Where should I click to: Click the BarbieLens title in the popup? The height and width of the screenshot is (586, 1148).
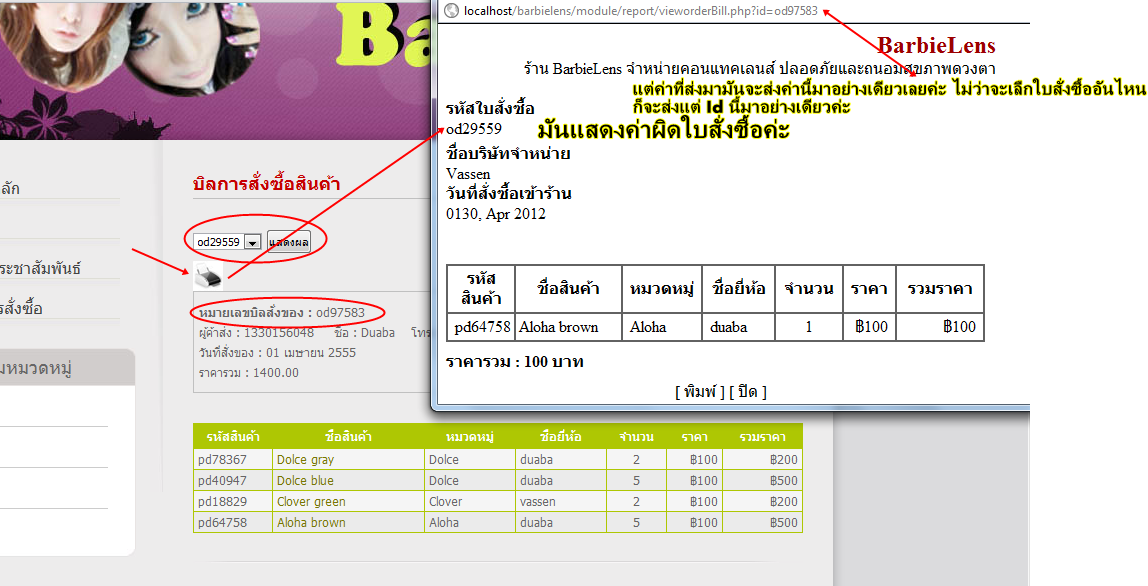(936, 45)
